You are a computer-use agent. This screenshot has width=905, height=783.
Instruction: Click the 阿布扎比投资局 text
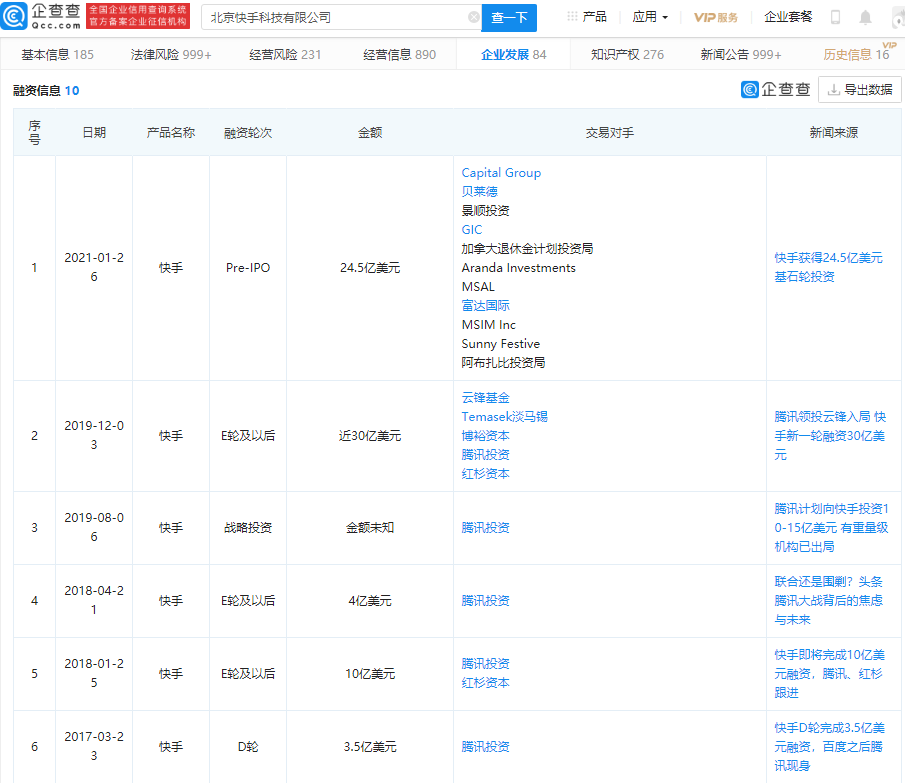(503, 362)
